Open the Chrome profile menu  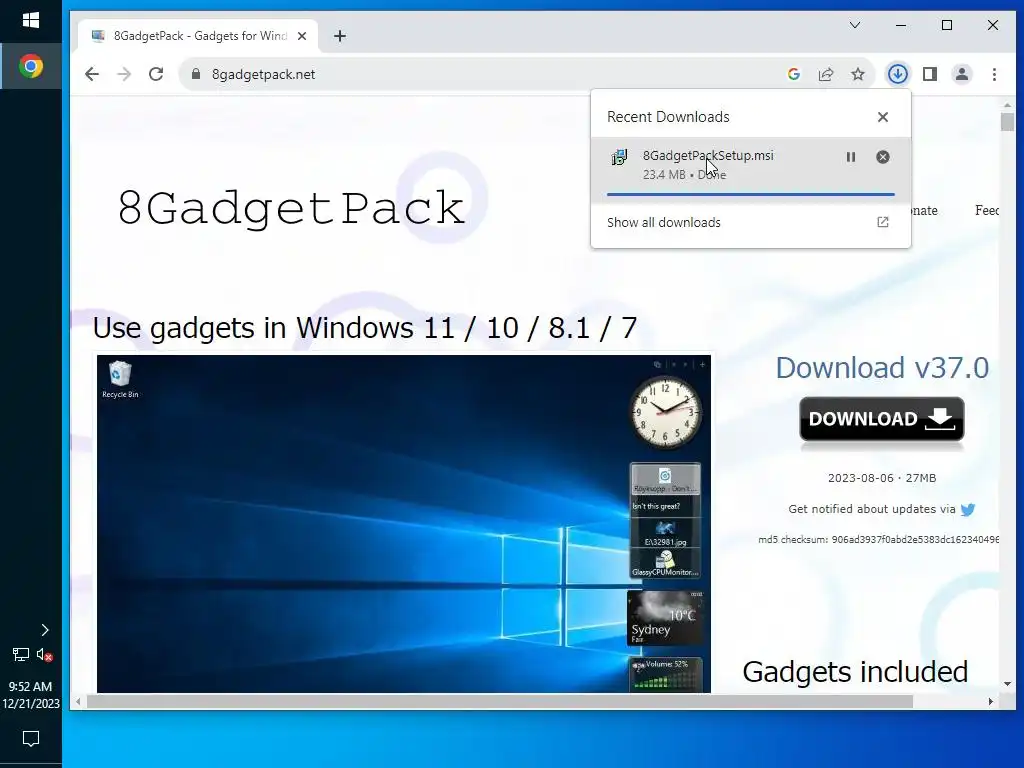point(962,74)
